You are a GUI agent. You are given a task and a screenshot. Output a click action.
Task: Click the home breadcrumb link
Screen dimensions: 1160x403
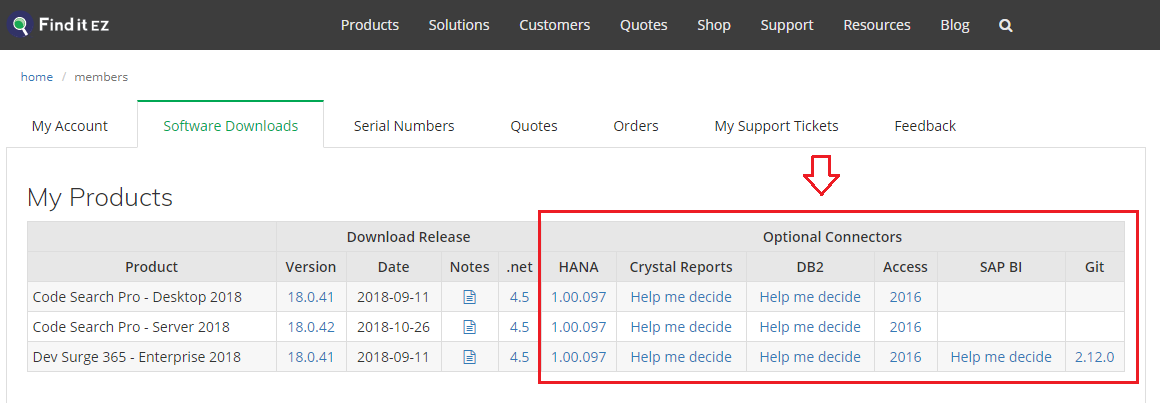(37, 77)
